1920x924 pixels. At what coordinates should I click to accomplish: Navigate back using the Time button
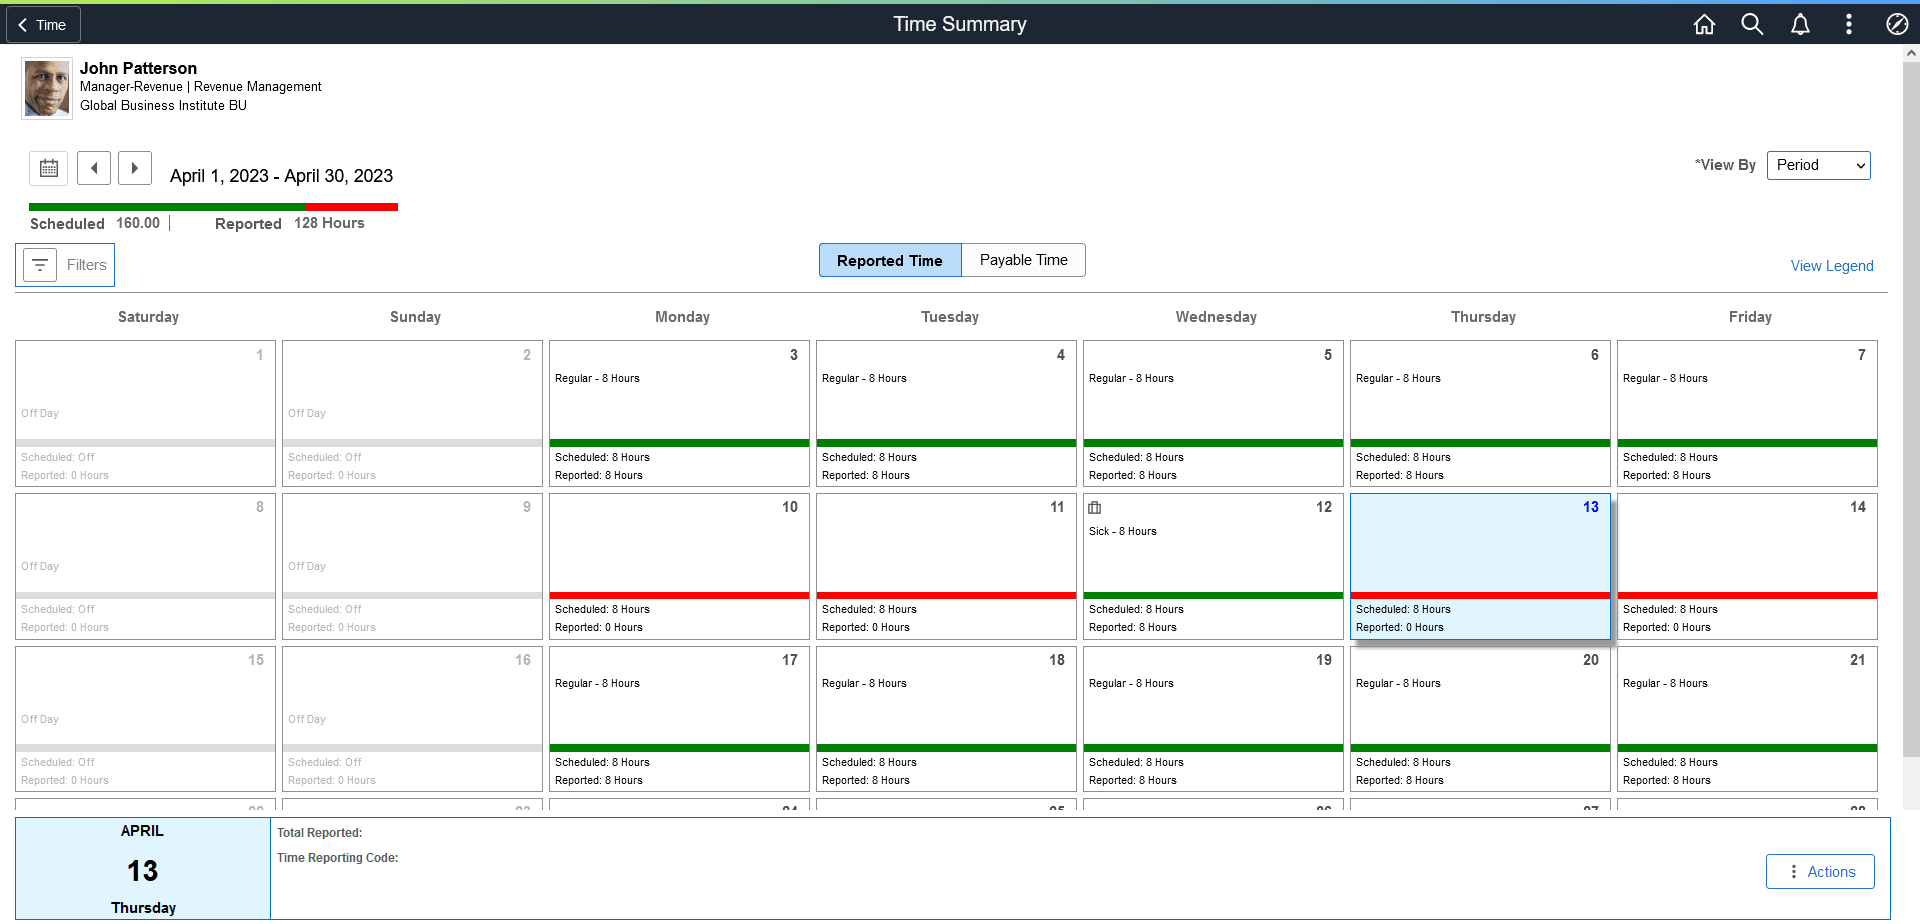42,24
